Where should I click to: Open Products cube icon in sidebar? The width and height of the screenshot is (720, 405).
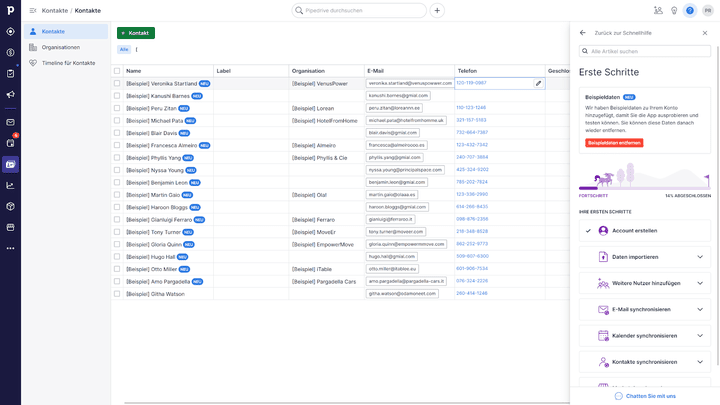pos(10,206)
